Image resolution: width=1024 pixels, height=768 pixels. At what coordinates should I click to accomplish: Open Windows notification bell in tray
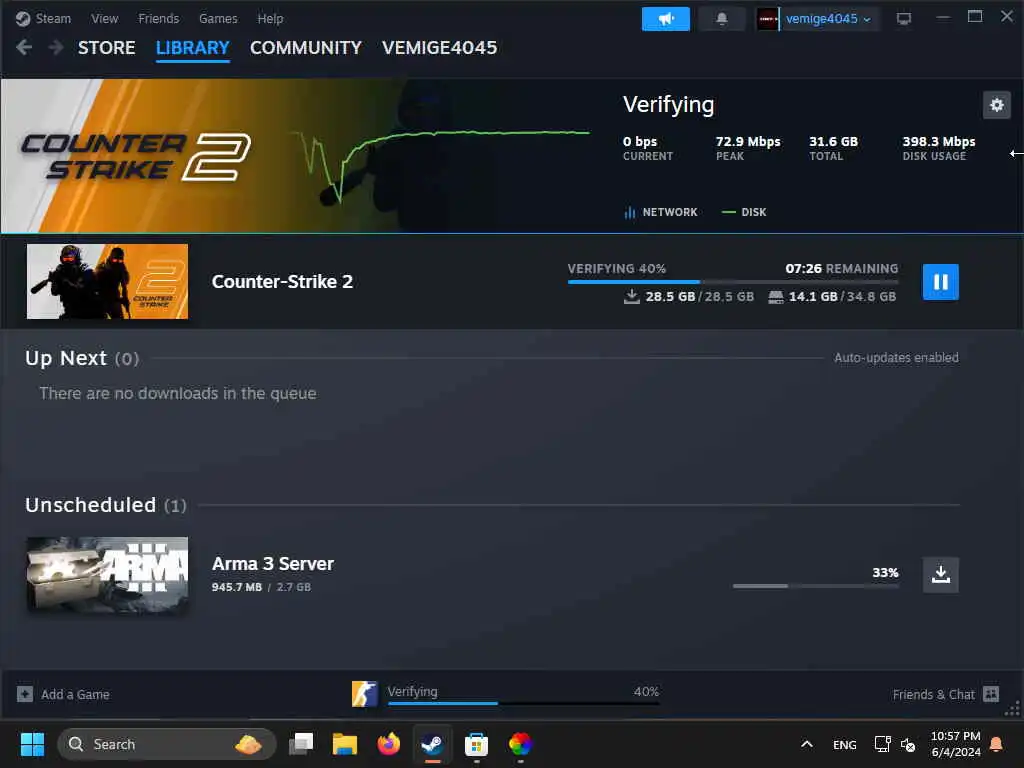pyautogui.click(x=997, y=744)
